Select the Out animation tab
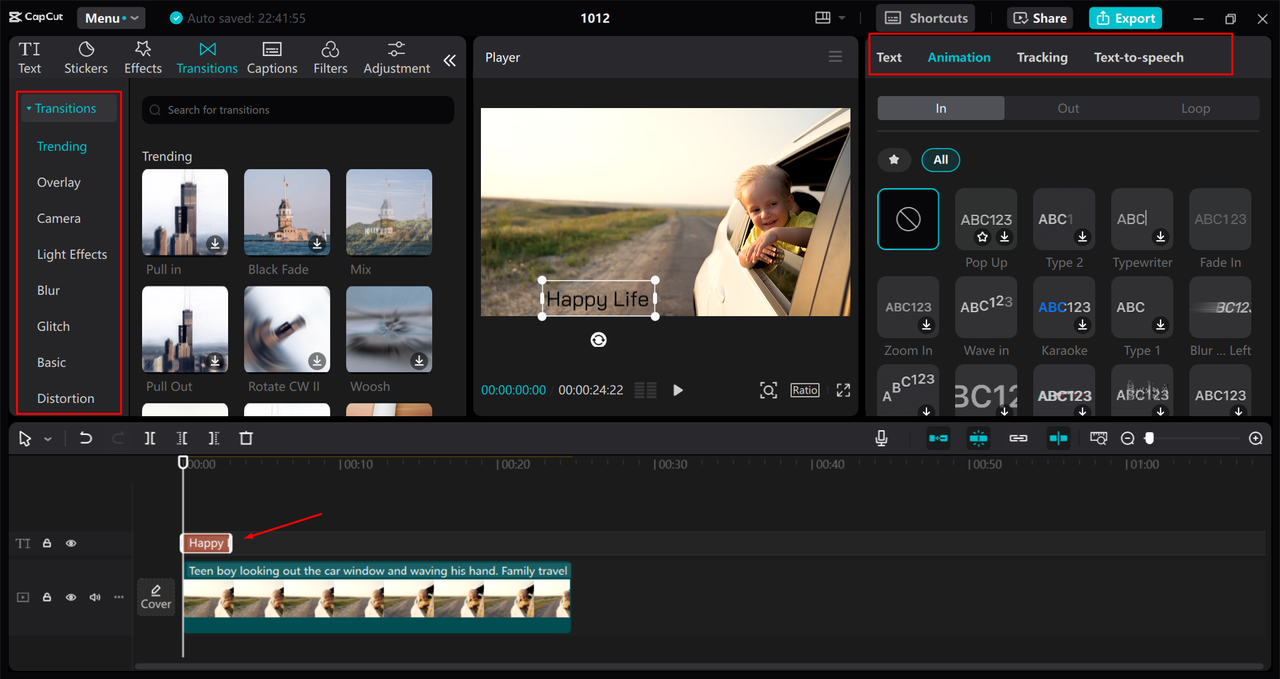Screen dimensions: 1280x679 click(1068, 108)
